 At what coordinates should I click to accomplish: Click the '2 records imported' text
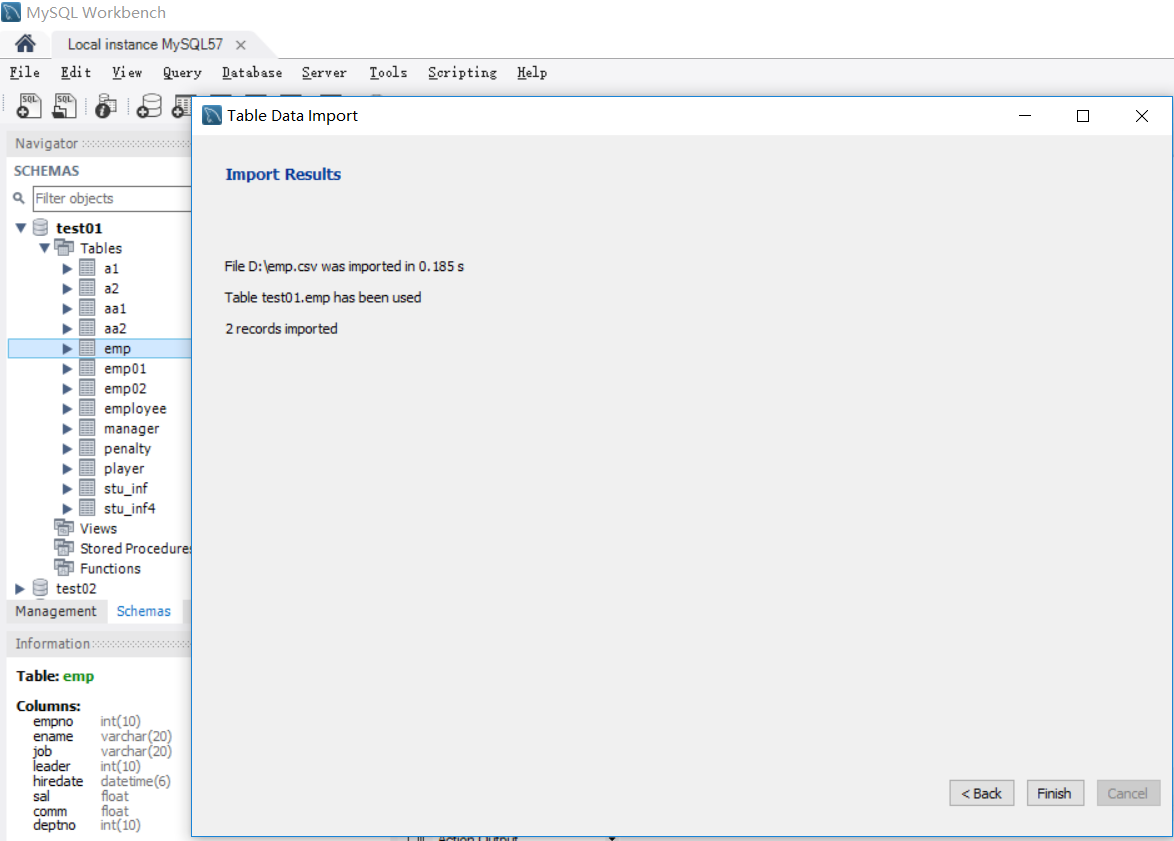(x=282, y=329)
